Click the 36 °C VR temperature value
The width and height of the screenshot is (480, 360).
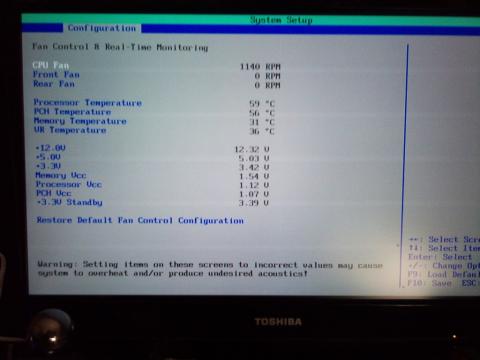click(x=262, y=131)
